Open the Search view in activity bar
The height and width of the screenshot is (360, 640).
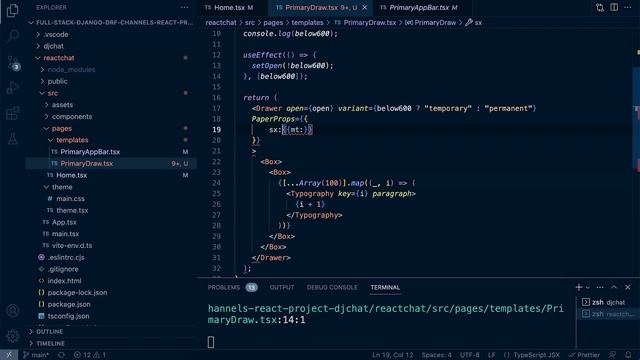coord(13,36)
